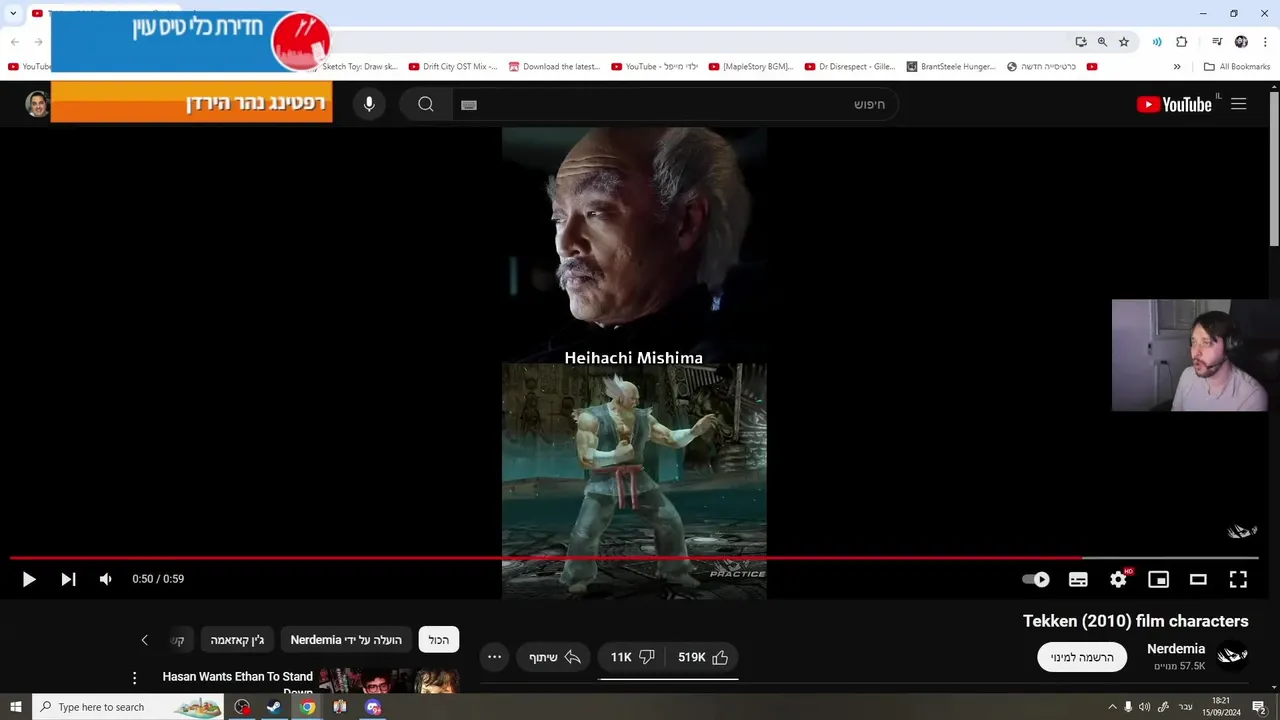1280x720 pixels.
Task: Play the paused Tekken video
Action: click(29, 579)
